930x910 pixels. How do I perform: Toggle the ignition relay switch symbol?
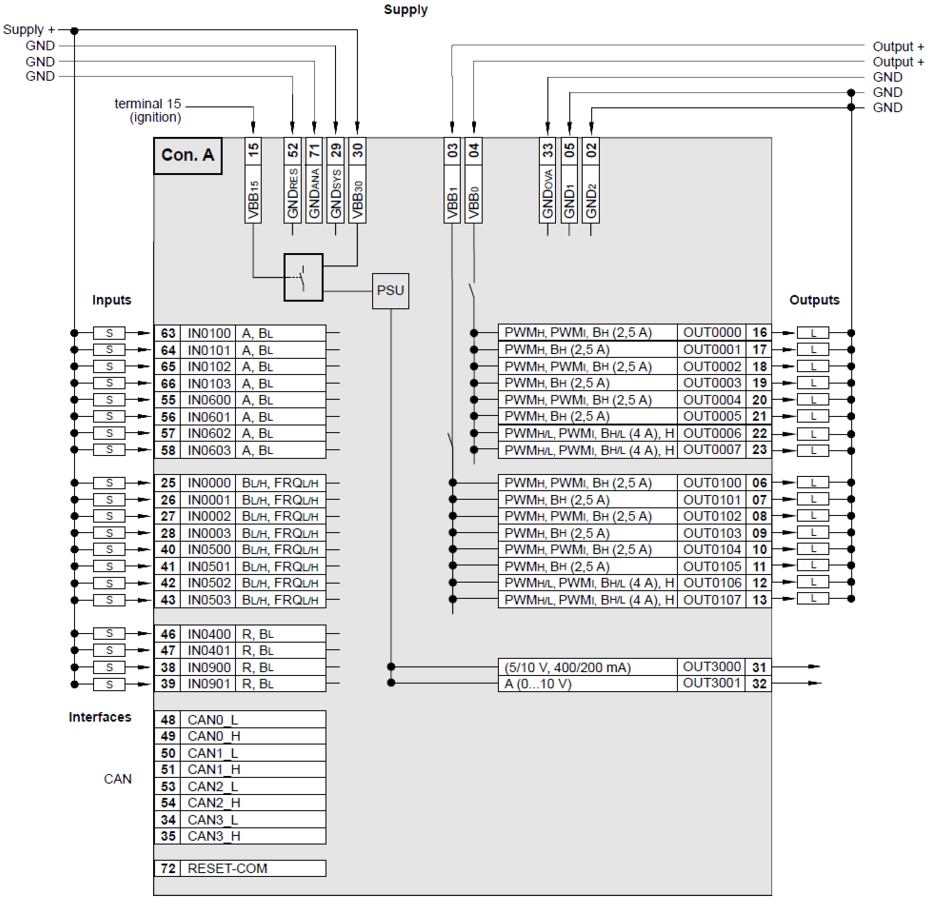pos(301,278)
